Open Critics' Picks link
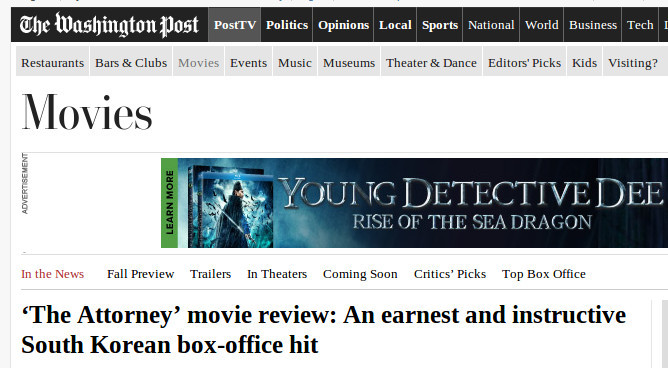Screen dimensions: 668x368 (450, 274)
